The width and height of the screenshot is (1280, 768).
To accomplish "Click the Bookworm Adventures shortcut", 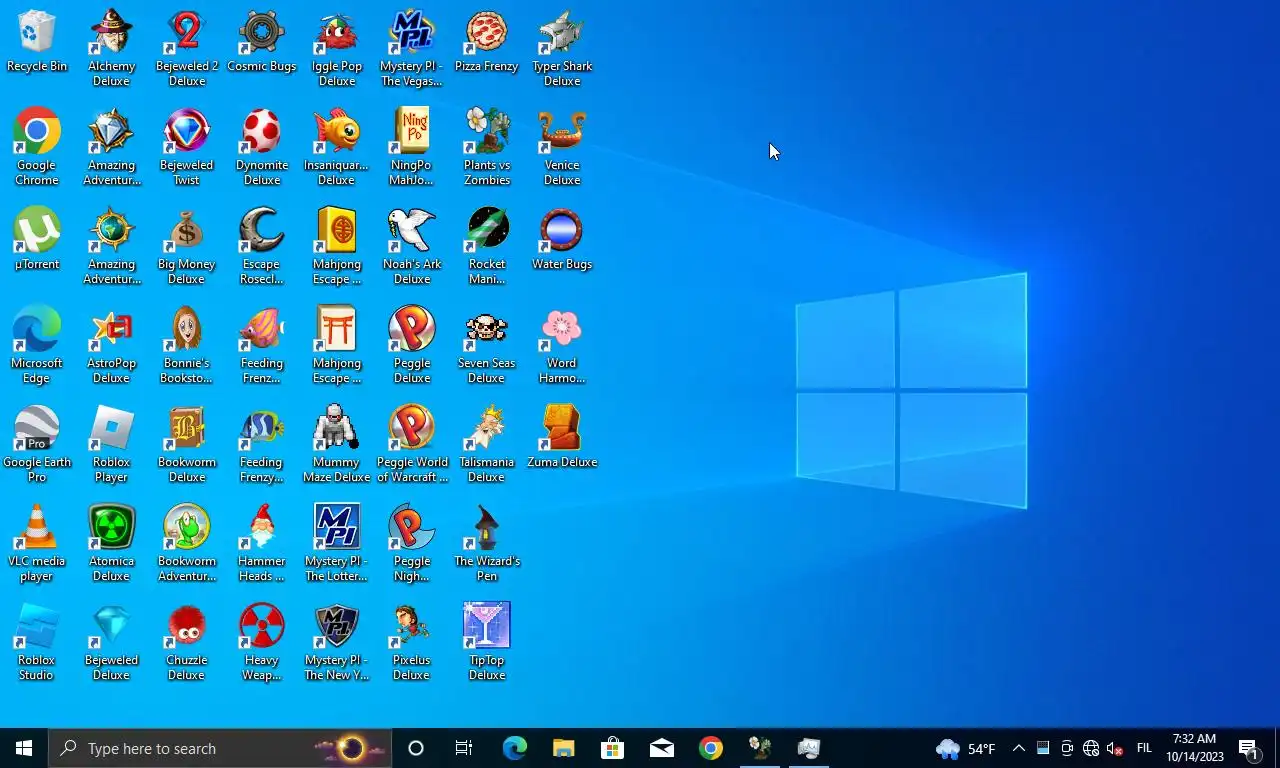I will point(187,543).
